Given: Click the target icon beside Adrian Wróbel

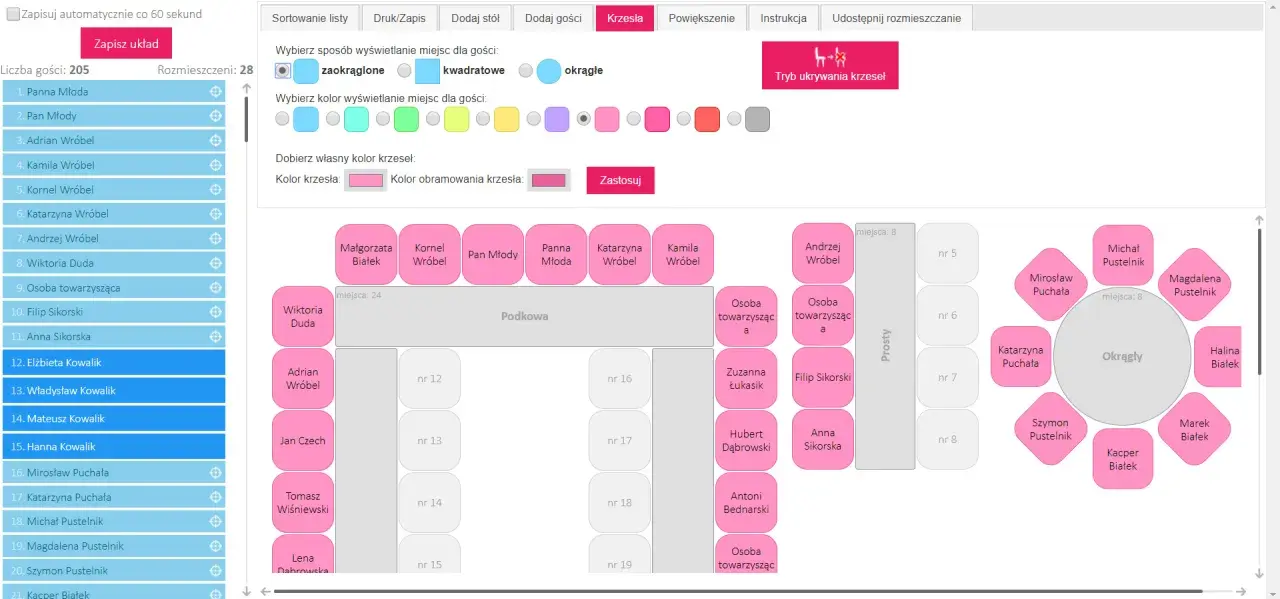Looking at the screenshot, I should click(215, 141).
